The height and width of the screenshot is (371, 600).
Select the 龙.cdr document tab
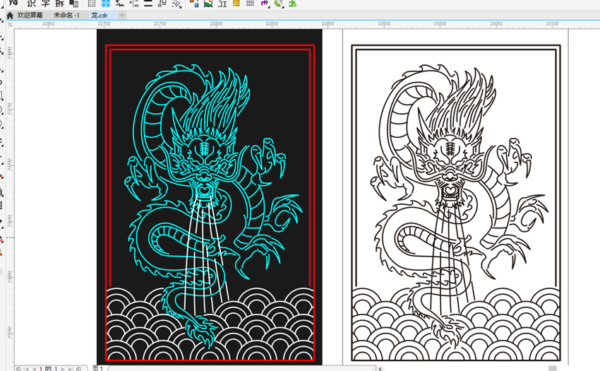click(99, 15)
